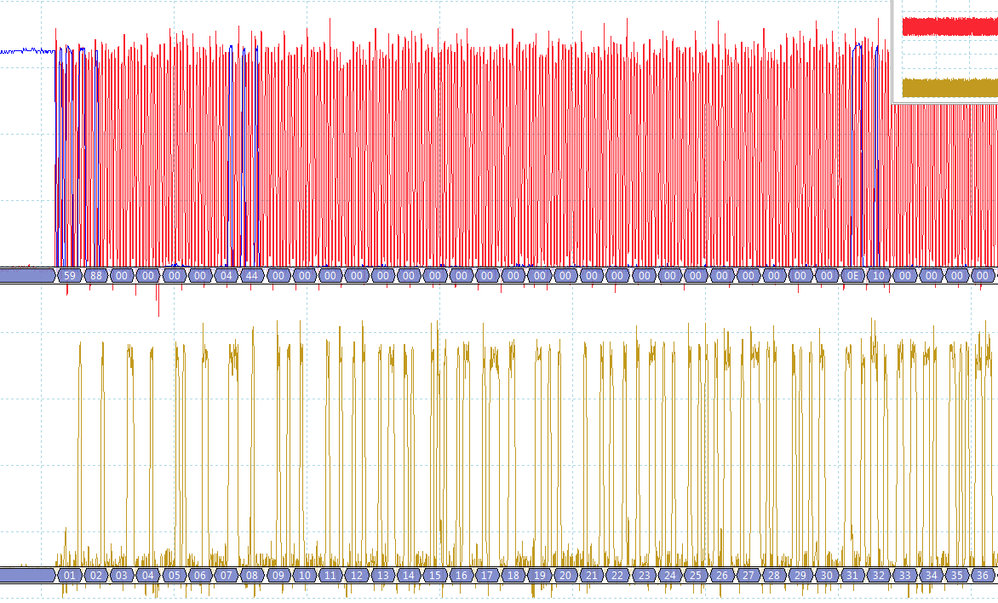This screenshot has width=998, height=603.
Task: Select byte 10 in the red channel decode row
Action: (878, 276)
